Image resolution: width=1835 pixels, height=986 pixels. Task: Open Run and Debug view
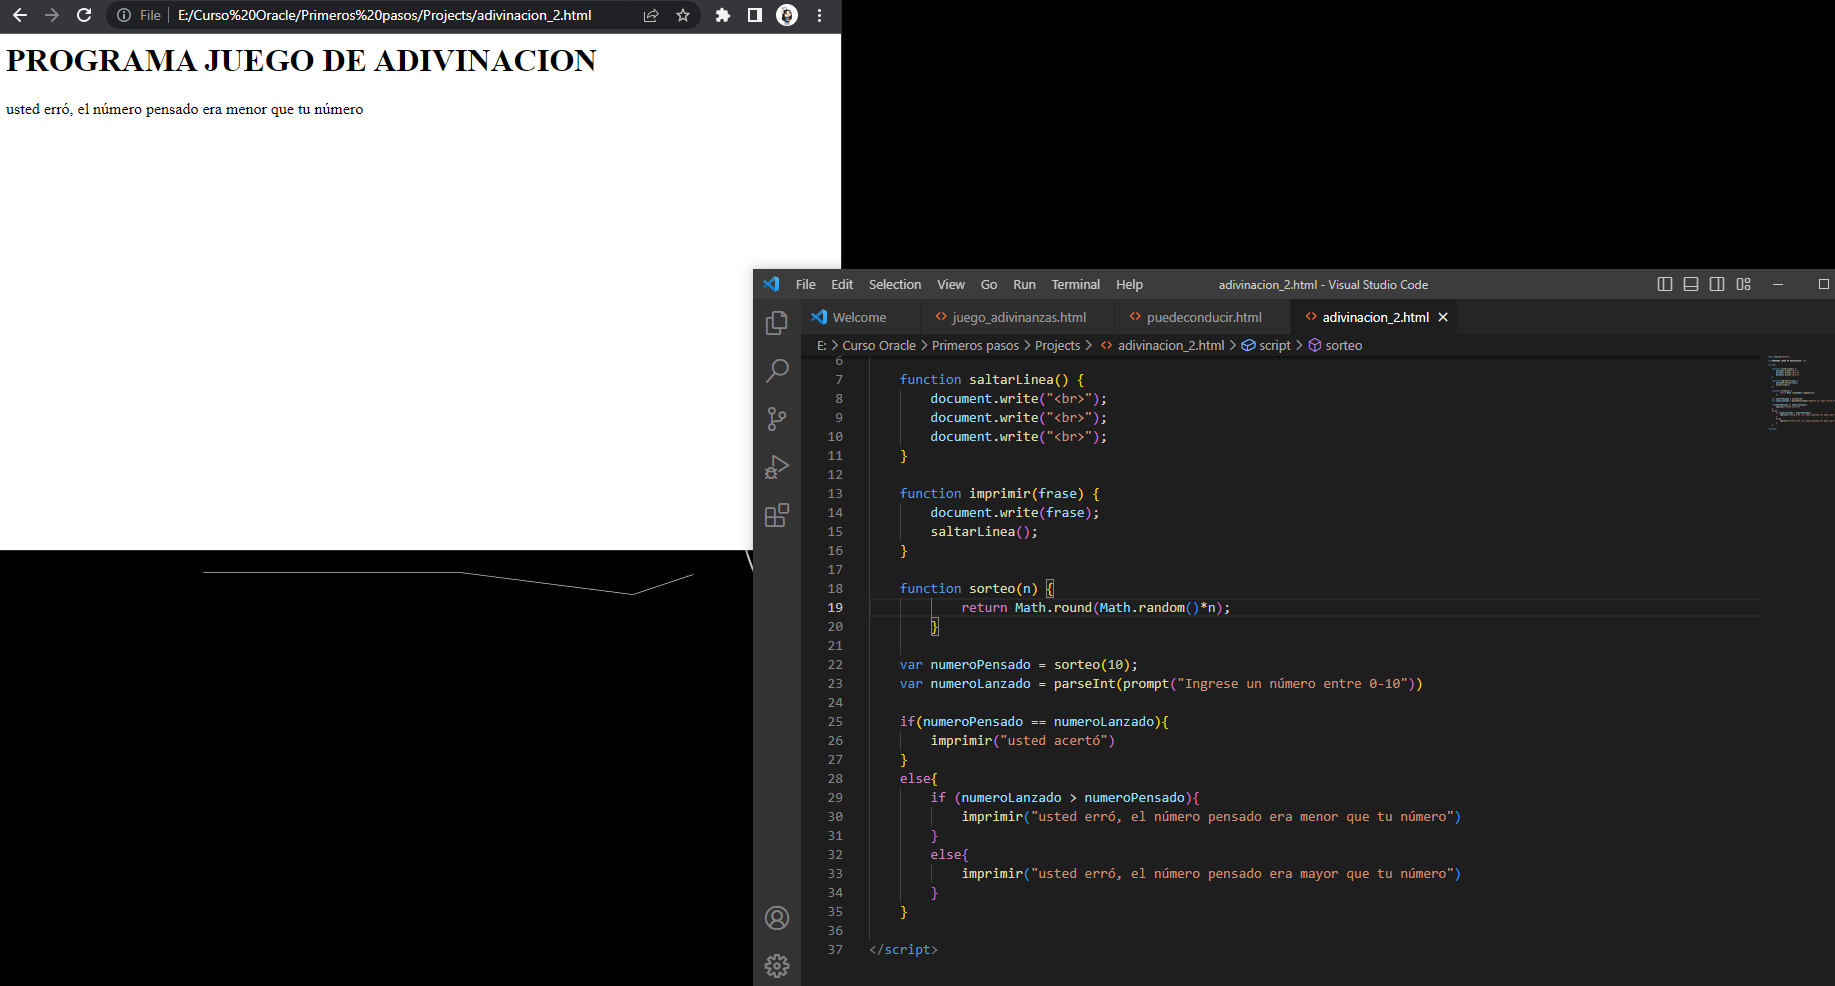777,467
